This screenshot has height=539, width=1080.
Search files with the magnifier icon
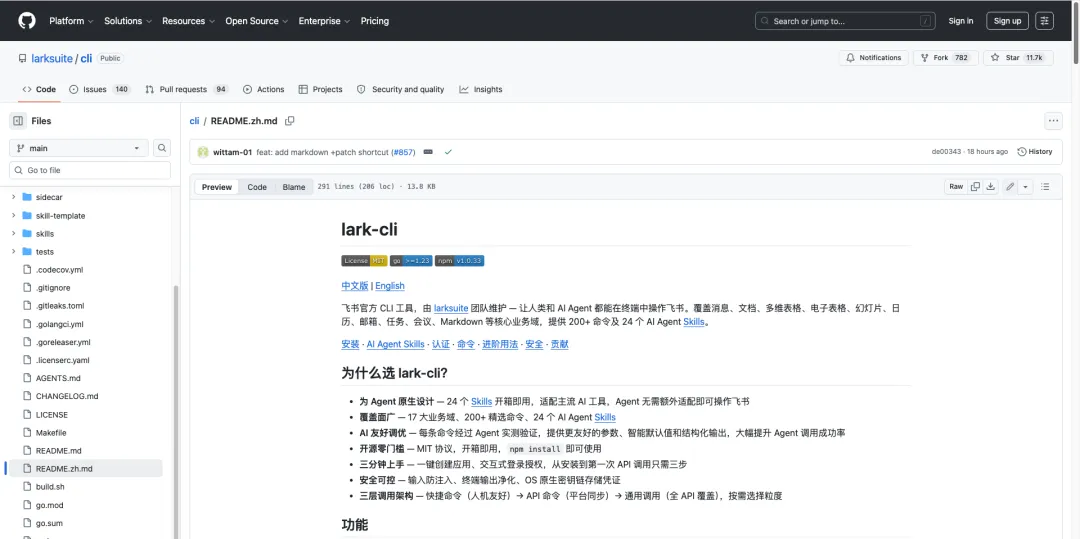162,148
